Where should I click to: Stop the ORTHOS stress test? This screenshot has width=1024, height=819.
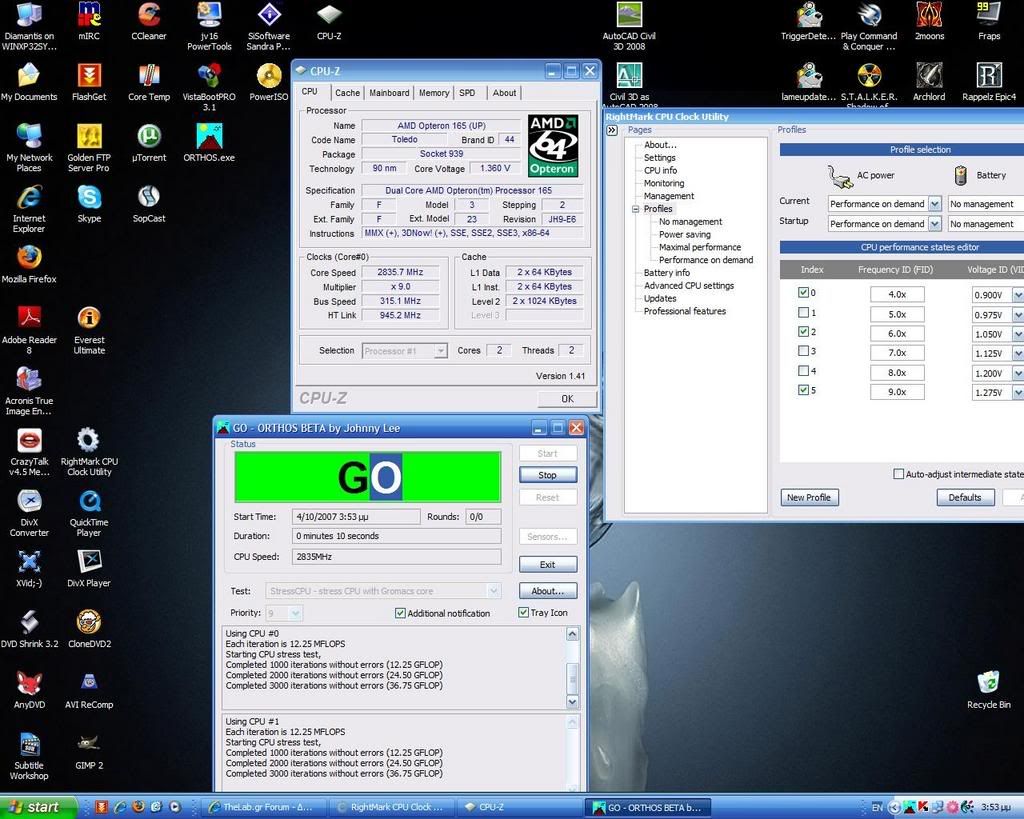[547, 475]
